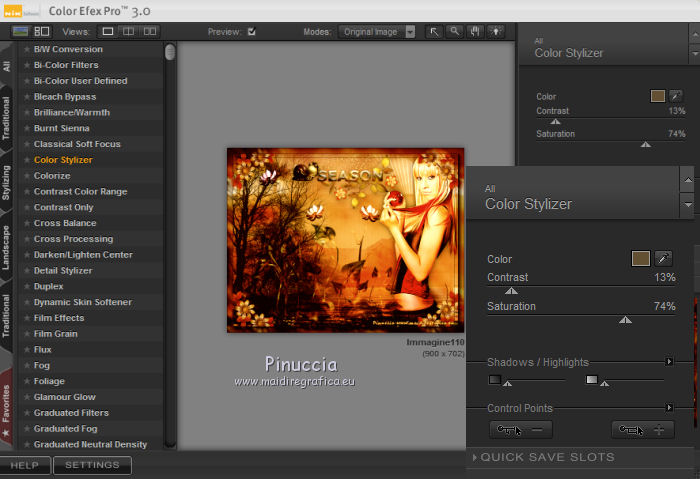The image size is (700, 479).
Task: Click the scroll-down arrow of the filter list
Action: [170, 444]
